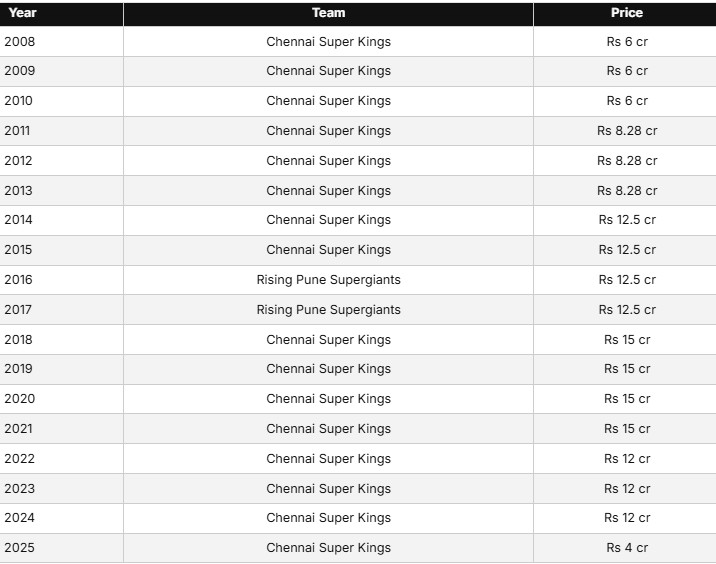Image resolution: width=716 pixels, height=564 pixels.
Task: Click Chennai Super Kings in 2018 row
Action: [x=328, y=340]
